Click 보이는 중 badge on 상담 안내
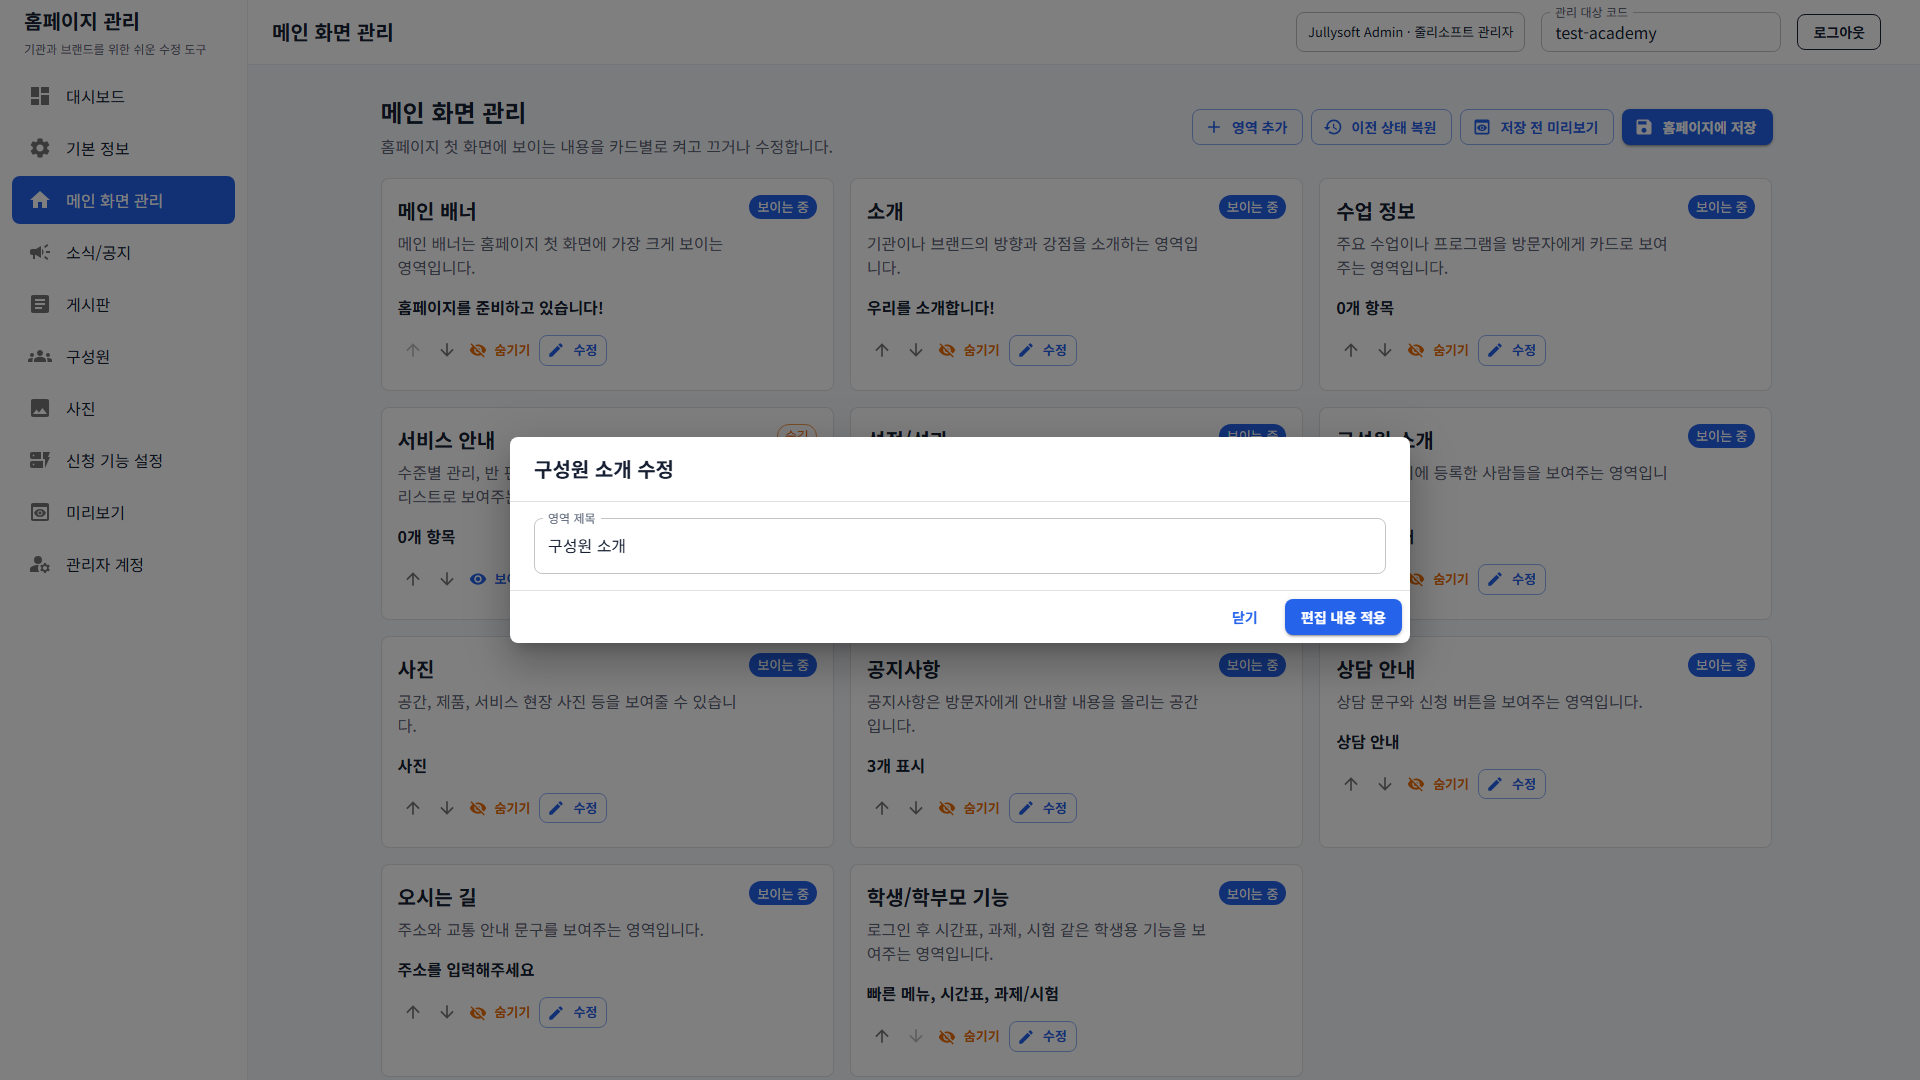 [x=1721, y=665]
